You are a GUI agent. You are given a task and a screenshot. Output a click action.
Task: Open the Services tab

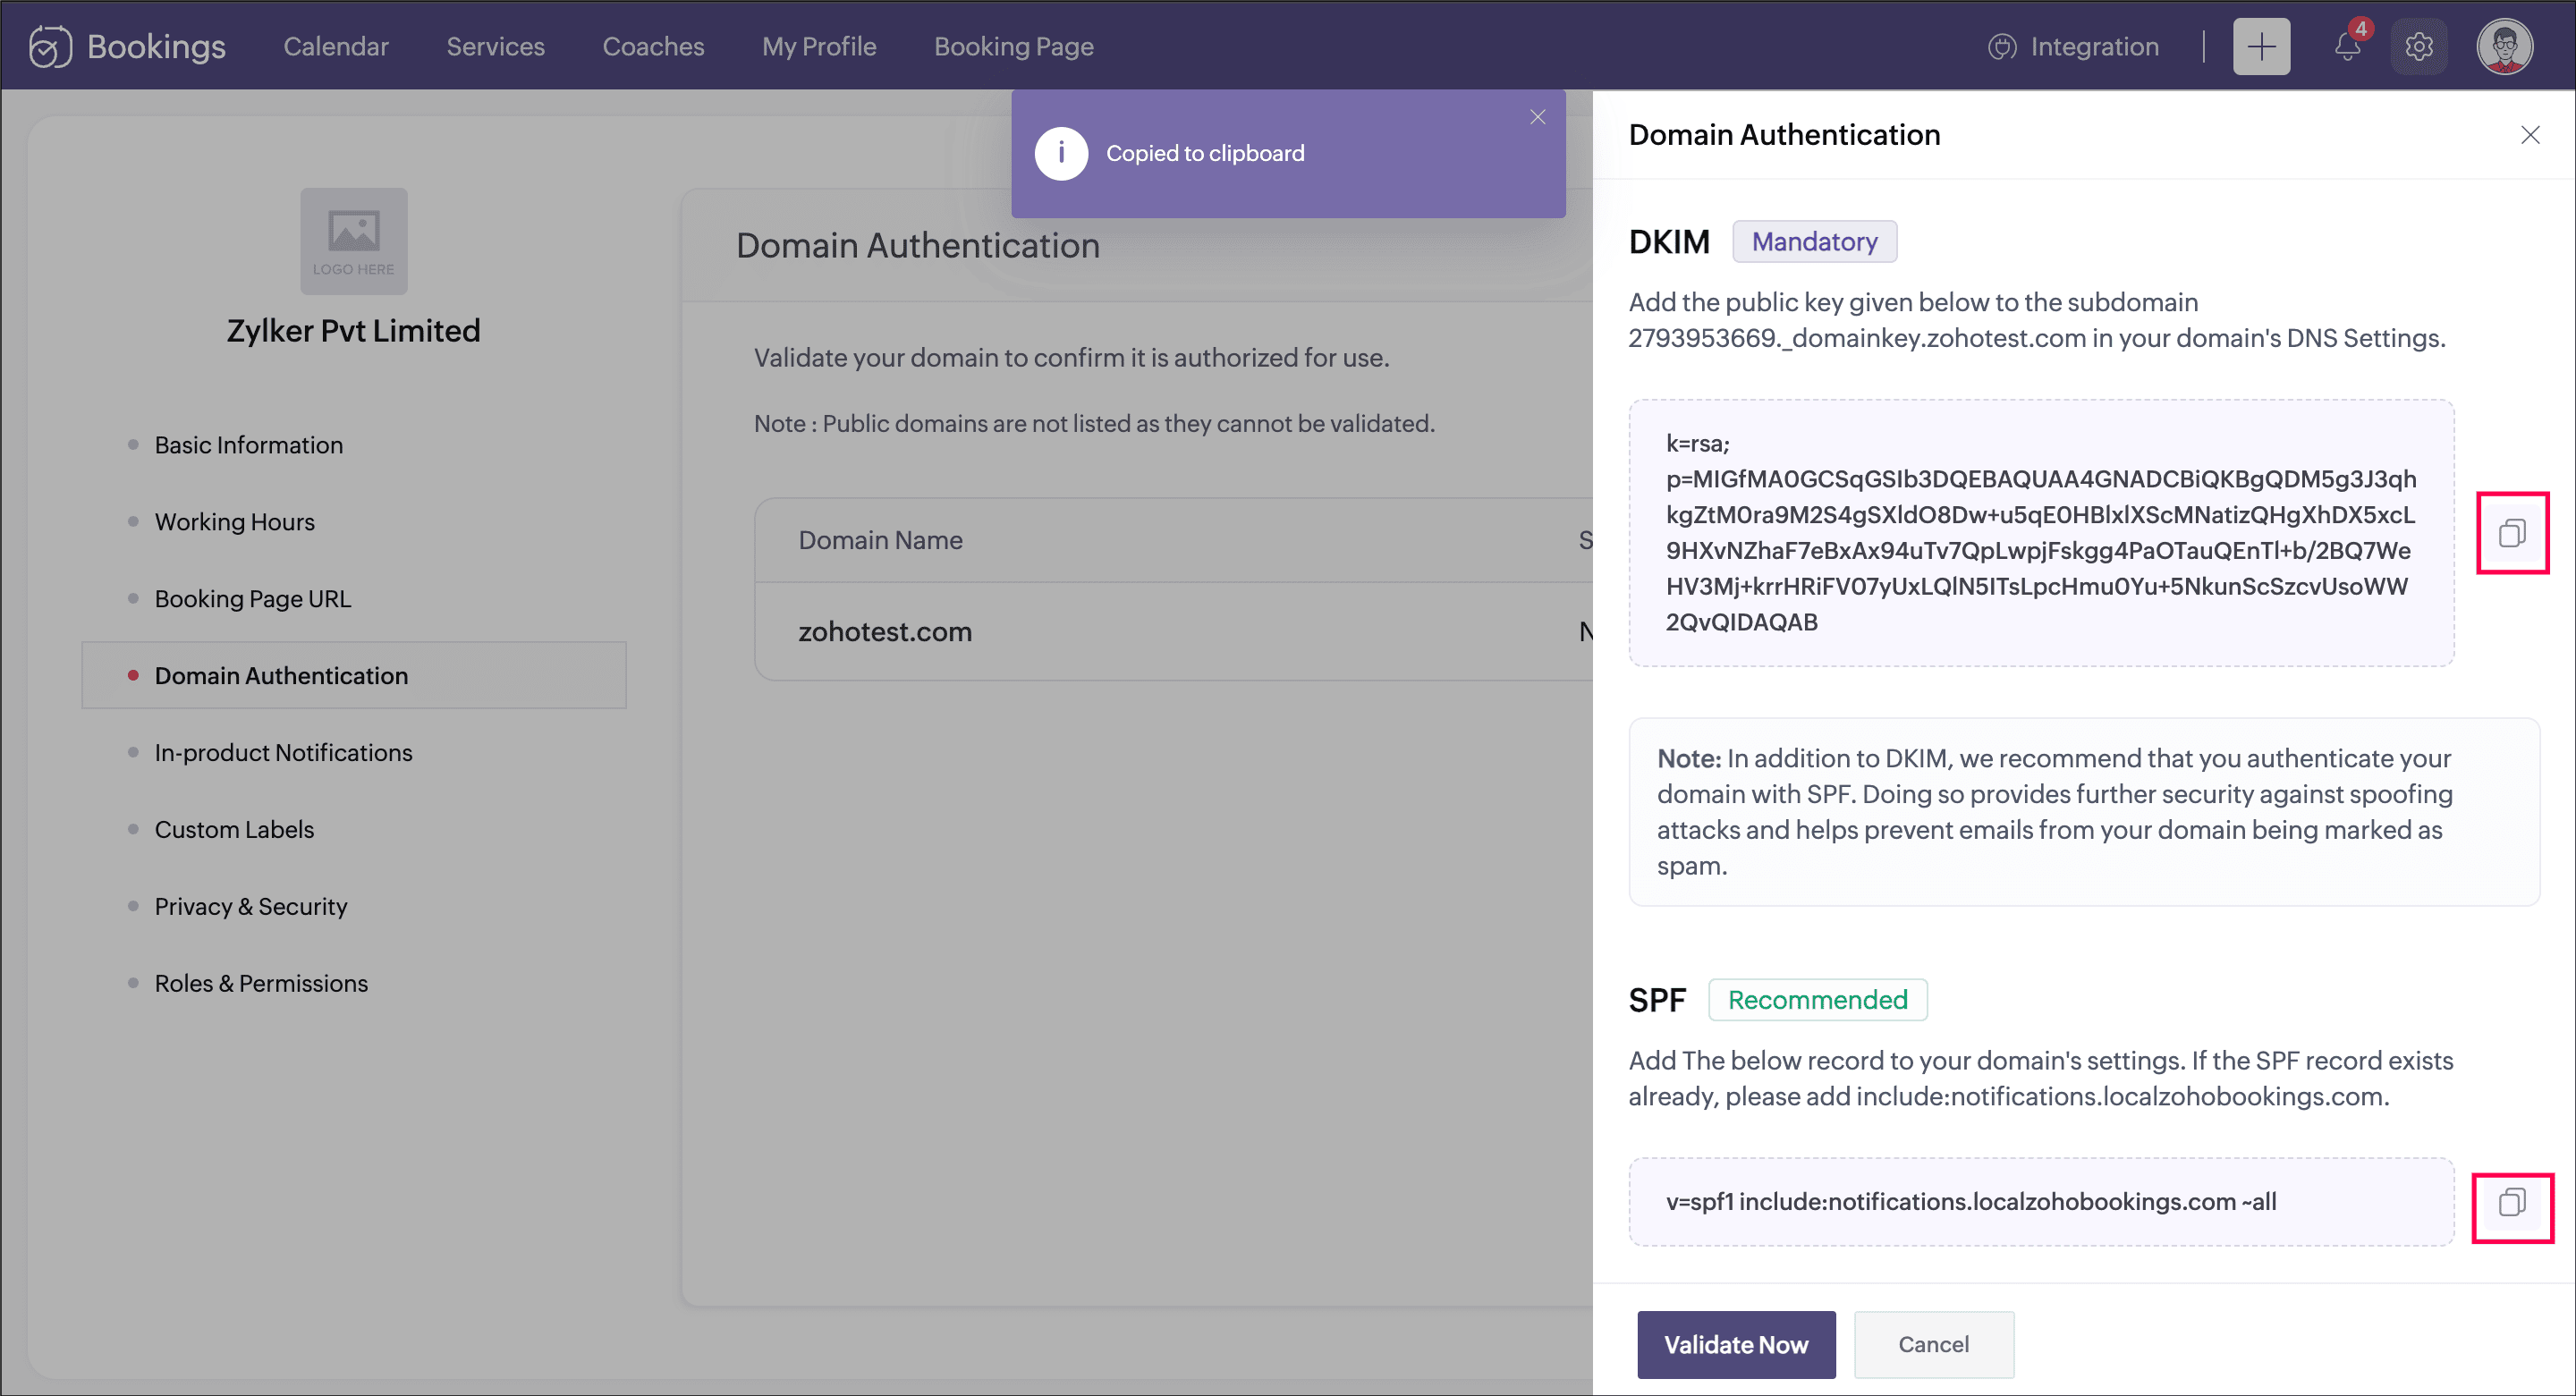[x=495, y=47]
